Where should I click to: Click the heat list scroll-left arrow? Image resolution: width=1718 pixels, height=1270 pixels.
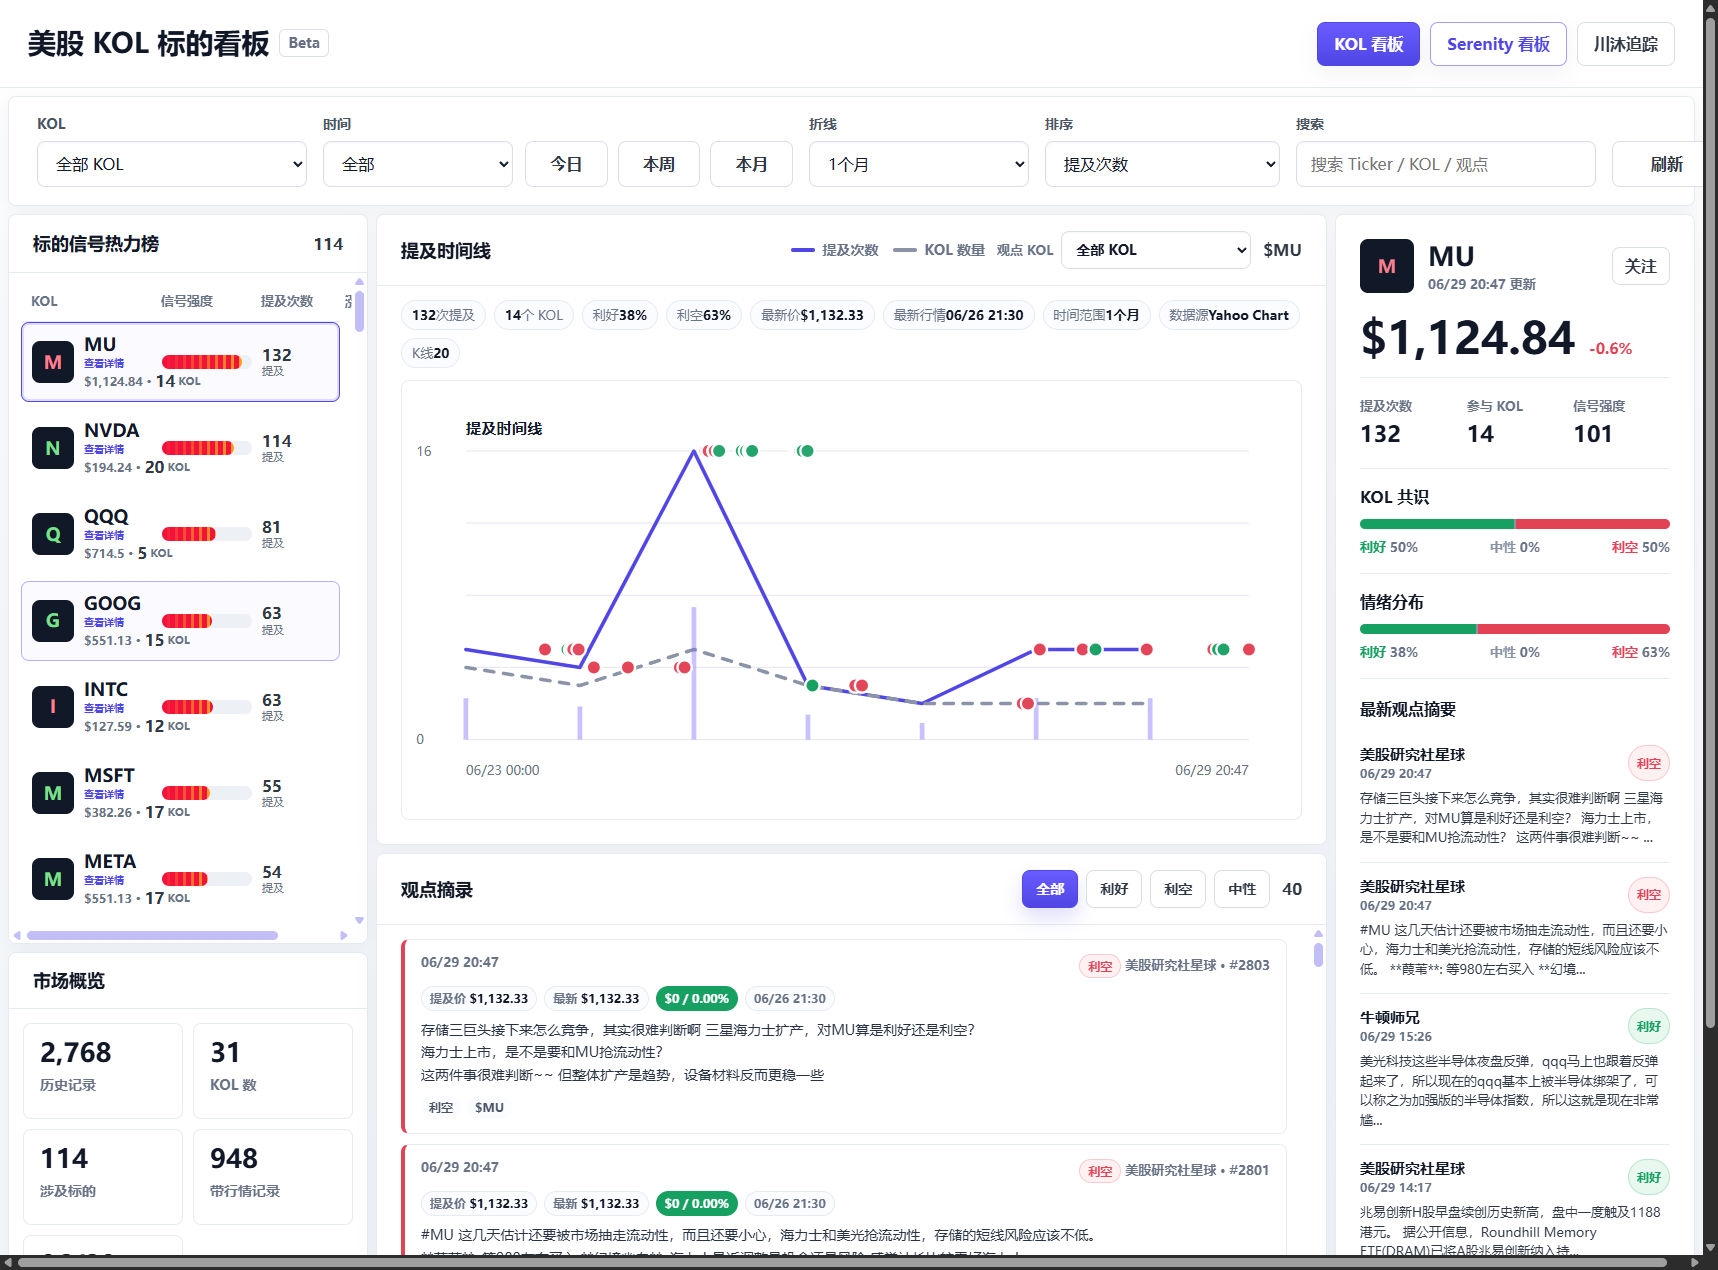tap(17, 936)
